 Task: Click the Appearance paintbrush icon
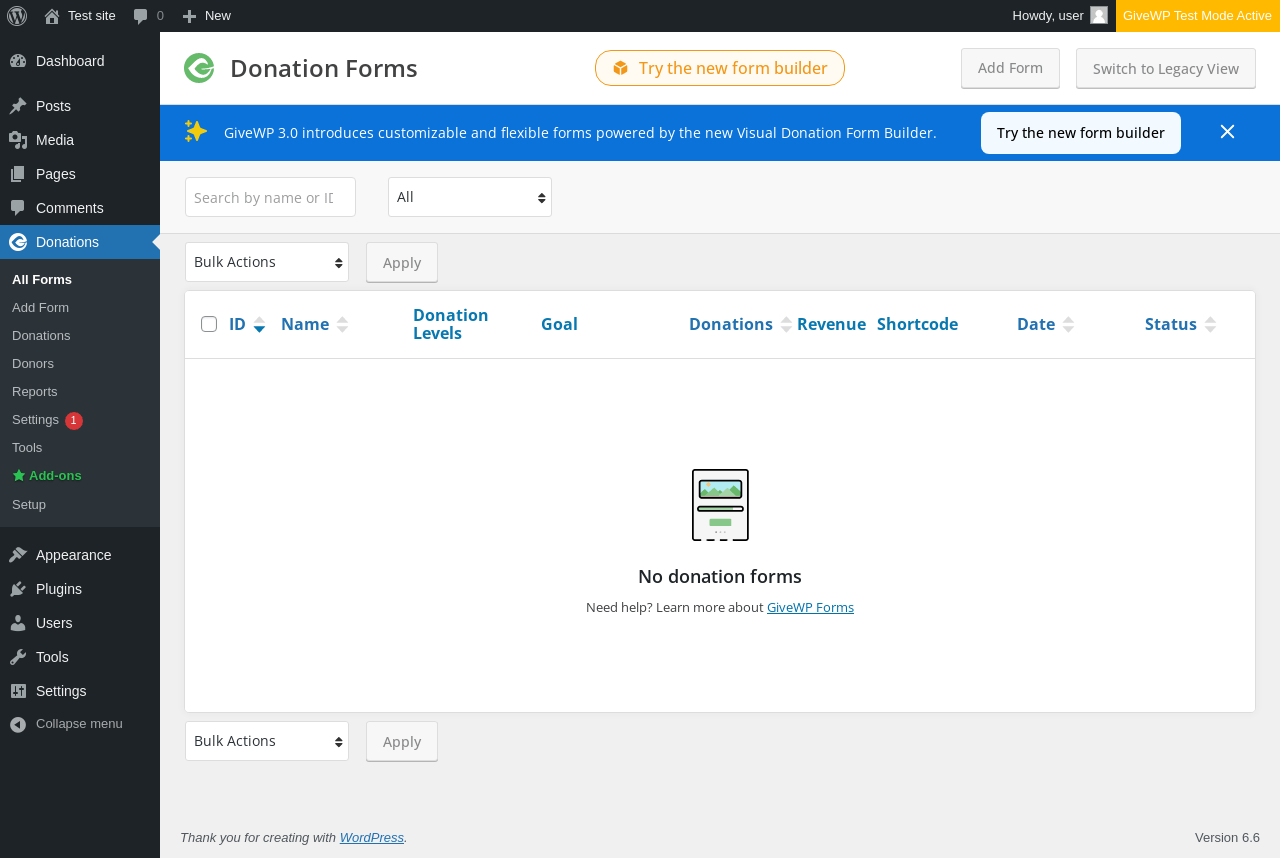(18, 555)
